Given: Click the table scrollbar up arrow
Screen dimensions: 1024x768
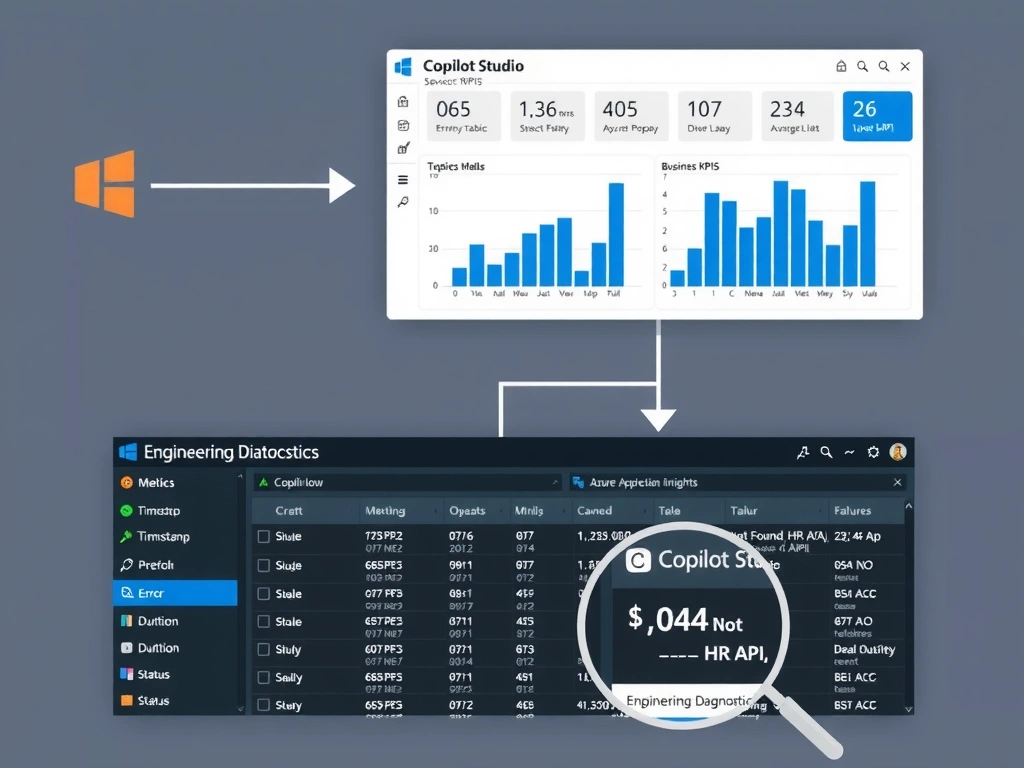Looking at the screenshot, I should pyautogui.click(x=908, y=506).
